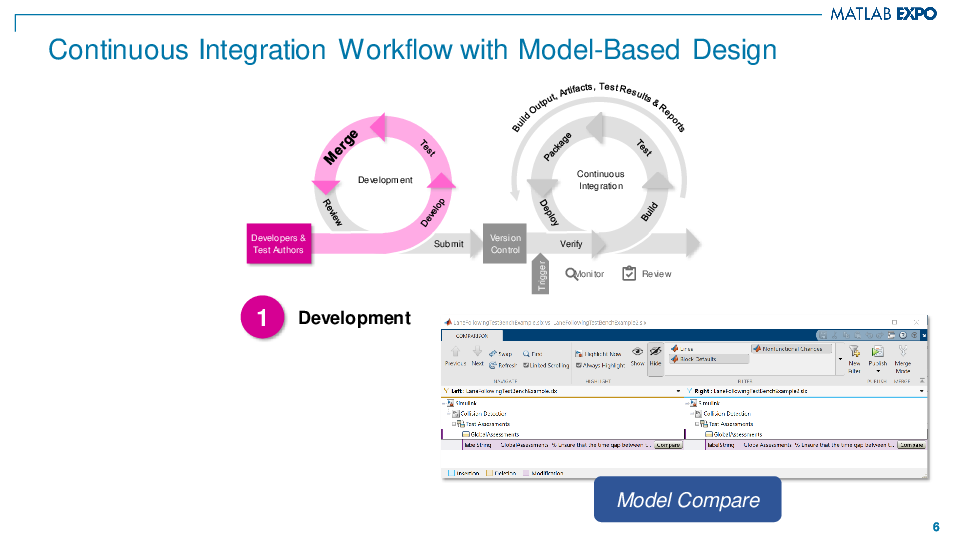This screenshot has height=540, width=960.
Task: Click the Verify arrow label
Action: point(571,244)
